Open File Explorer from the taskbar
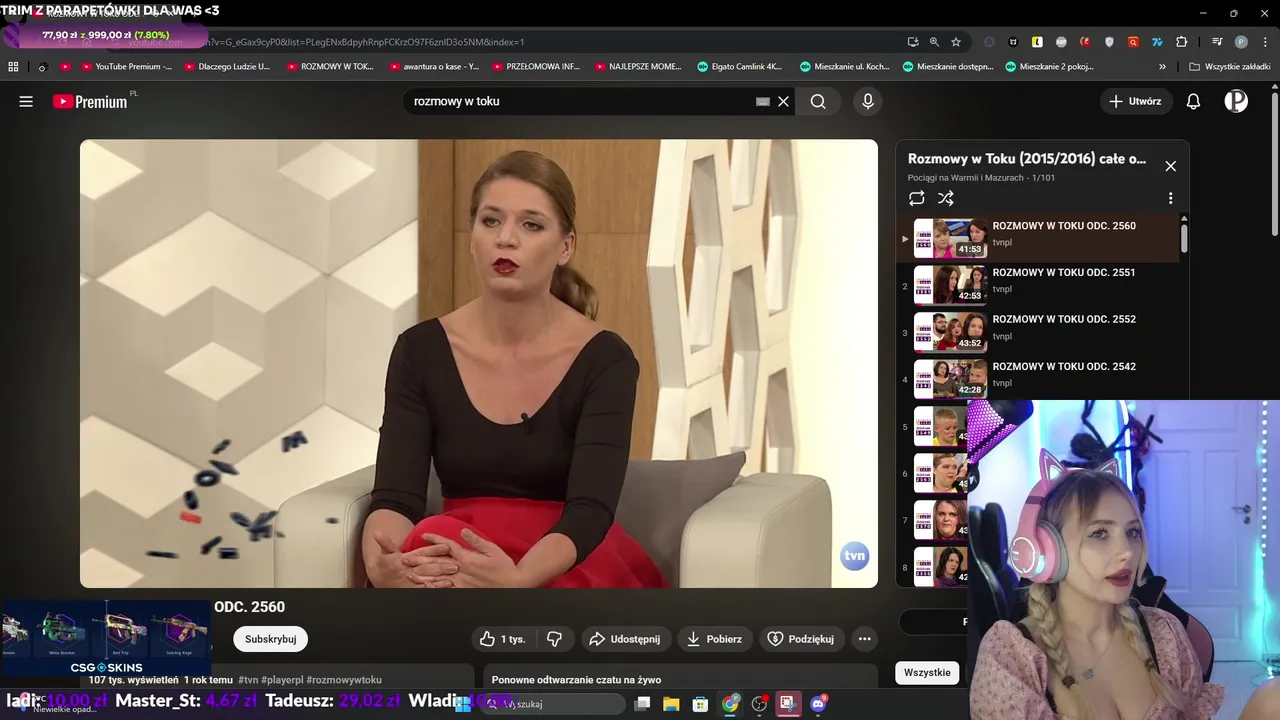This screenshot has height=720, width=1280. pos(671,704)
